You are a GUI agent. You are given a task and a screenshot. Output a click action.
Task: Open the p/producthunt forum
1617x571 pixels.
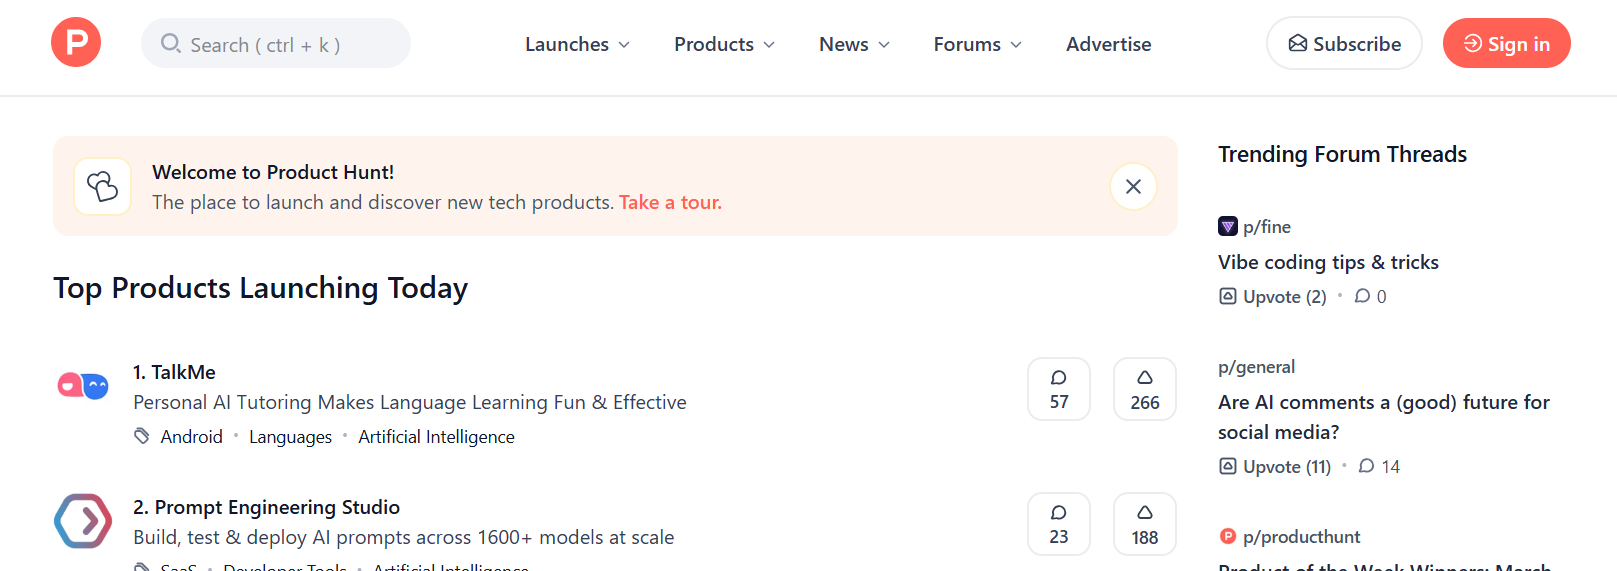[1301, 537]
